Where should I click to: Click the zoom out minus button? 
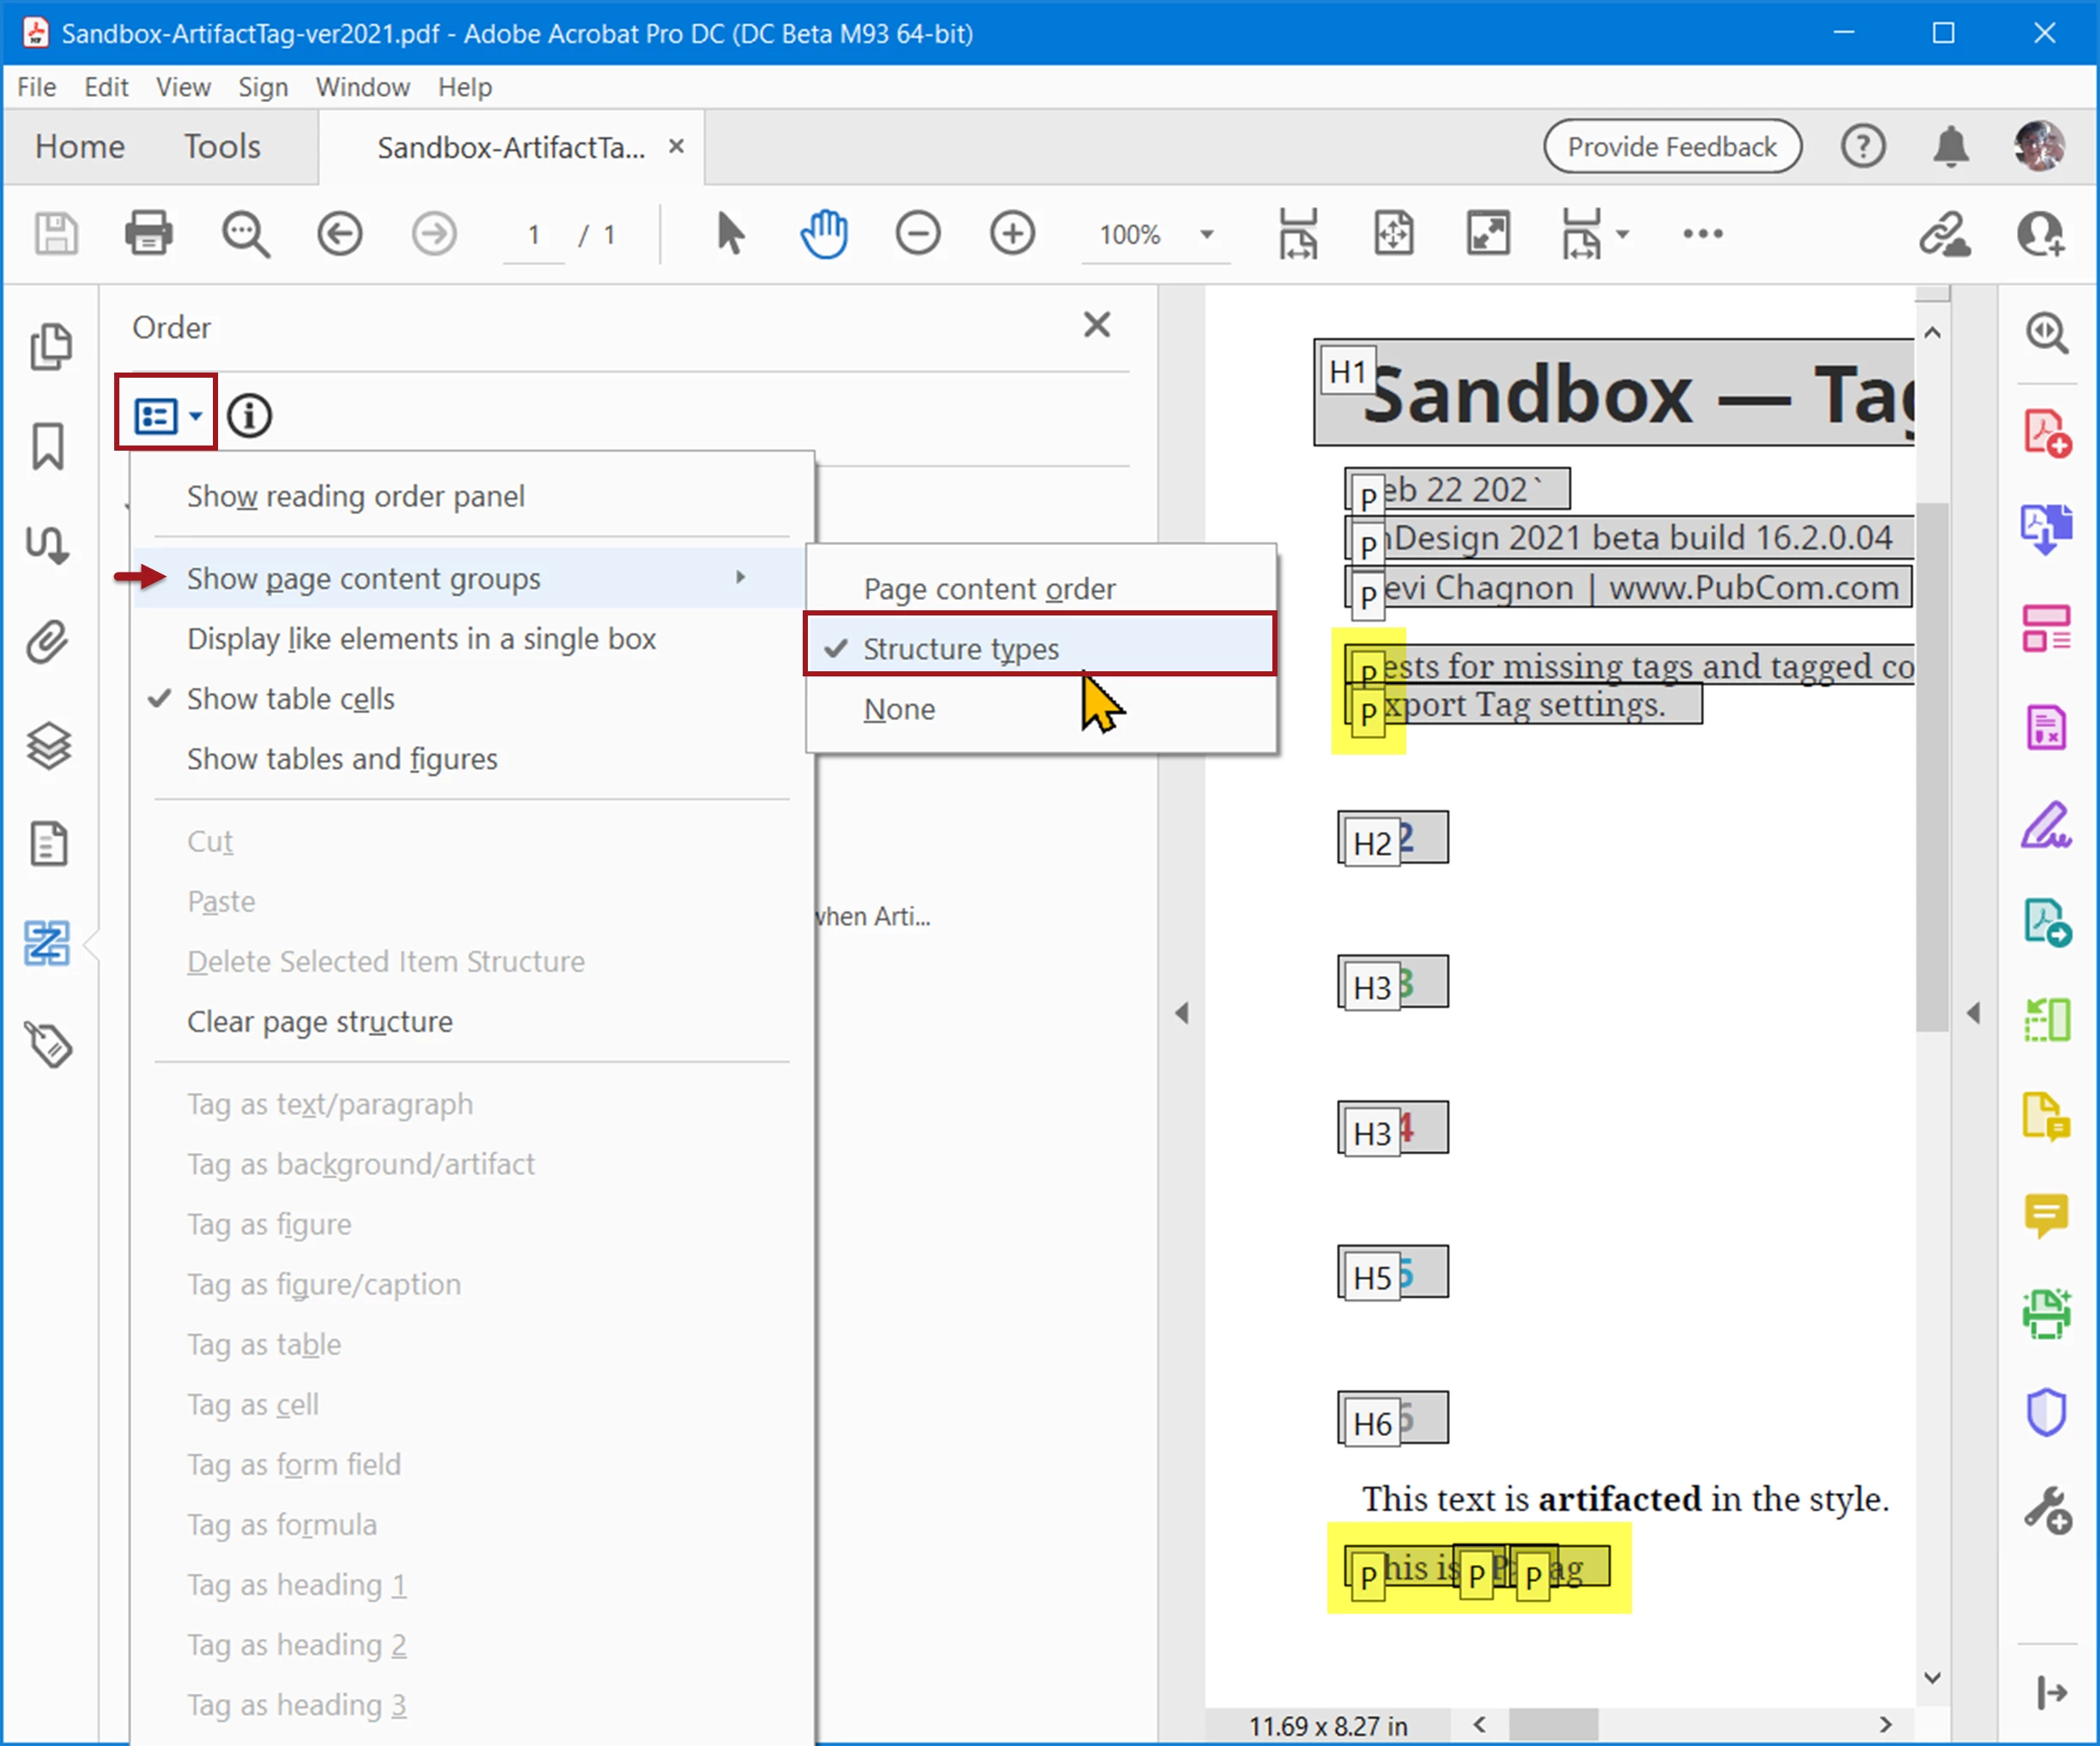(918, 234)
